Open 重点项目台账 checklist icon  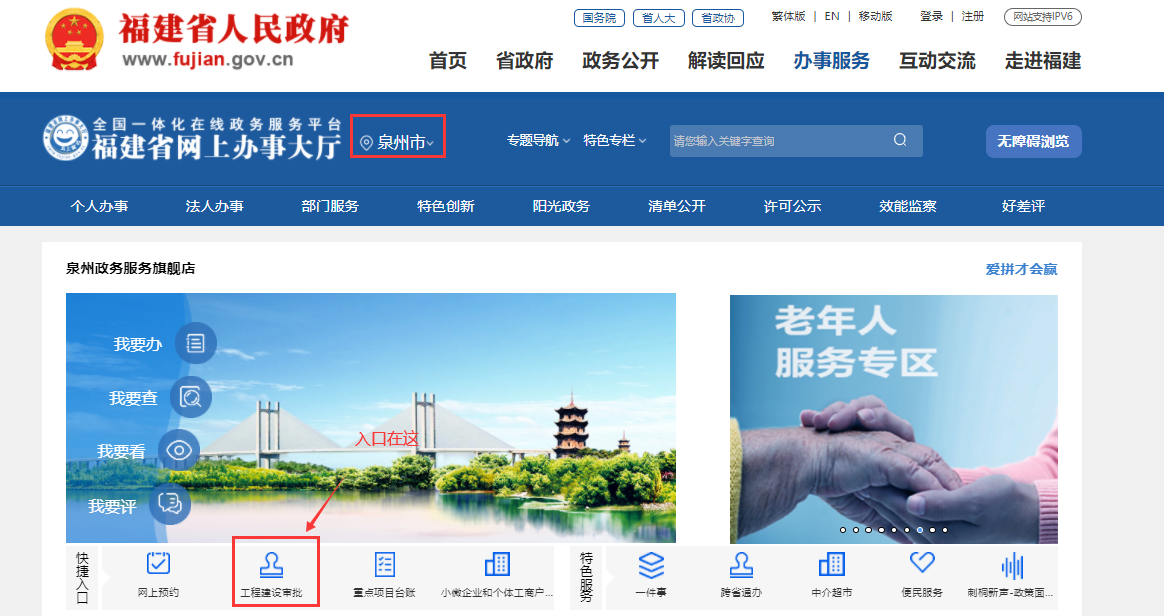point(385,564)
